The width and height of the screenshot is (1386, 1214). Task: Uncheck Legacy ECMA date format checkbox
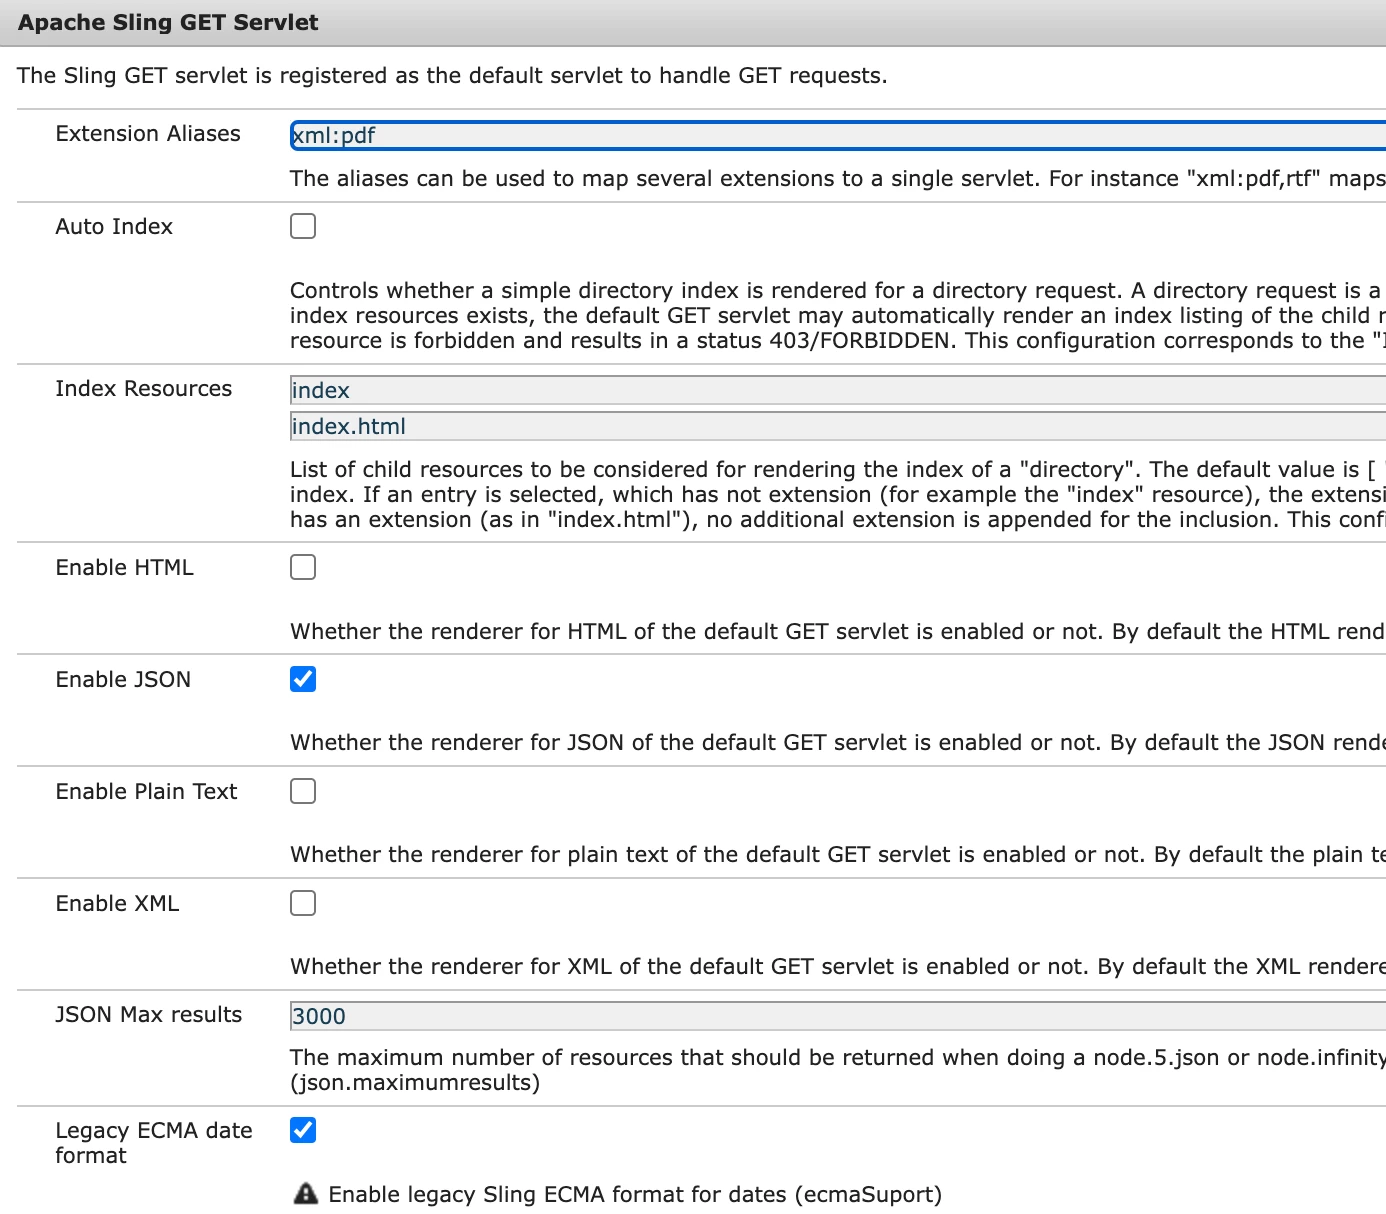click(x=303, y=1130)
